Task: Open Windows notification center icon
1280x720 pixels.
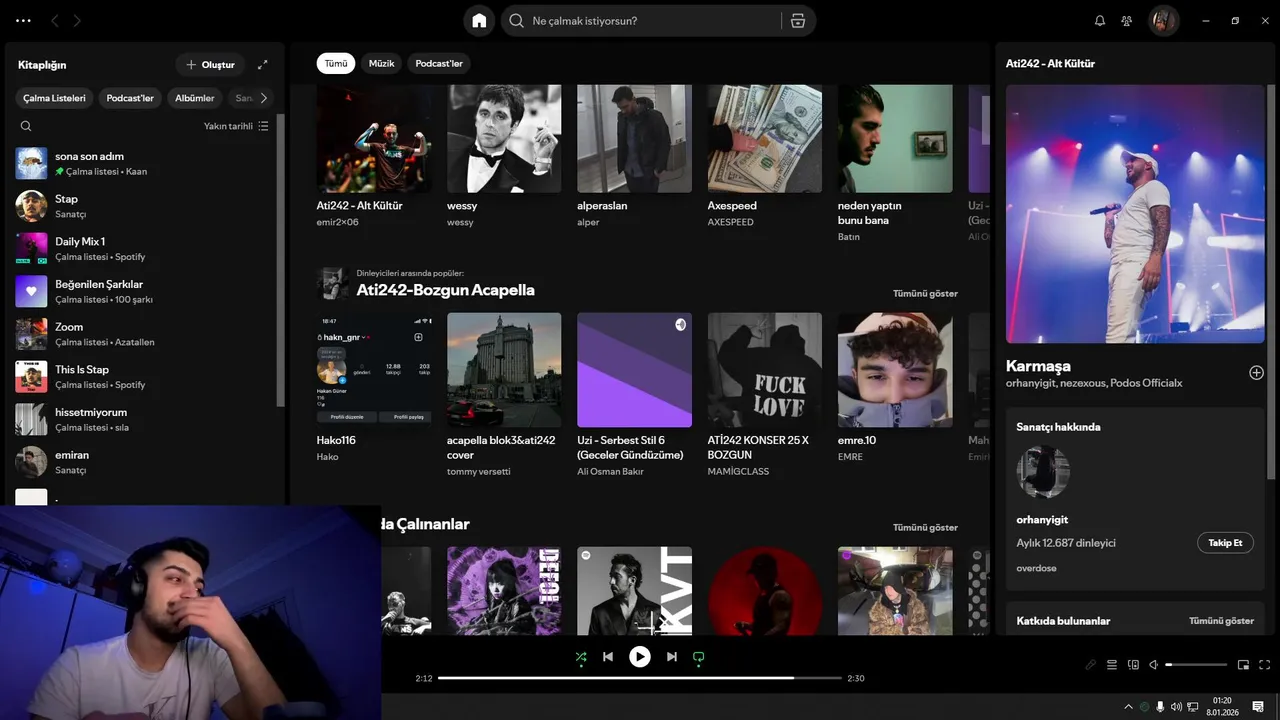Action: [1258, 706]
